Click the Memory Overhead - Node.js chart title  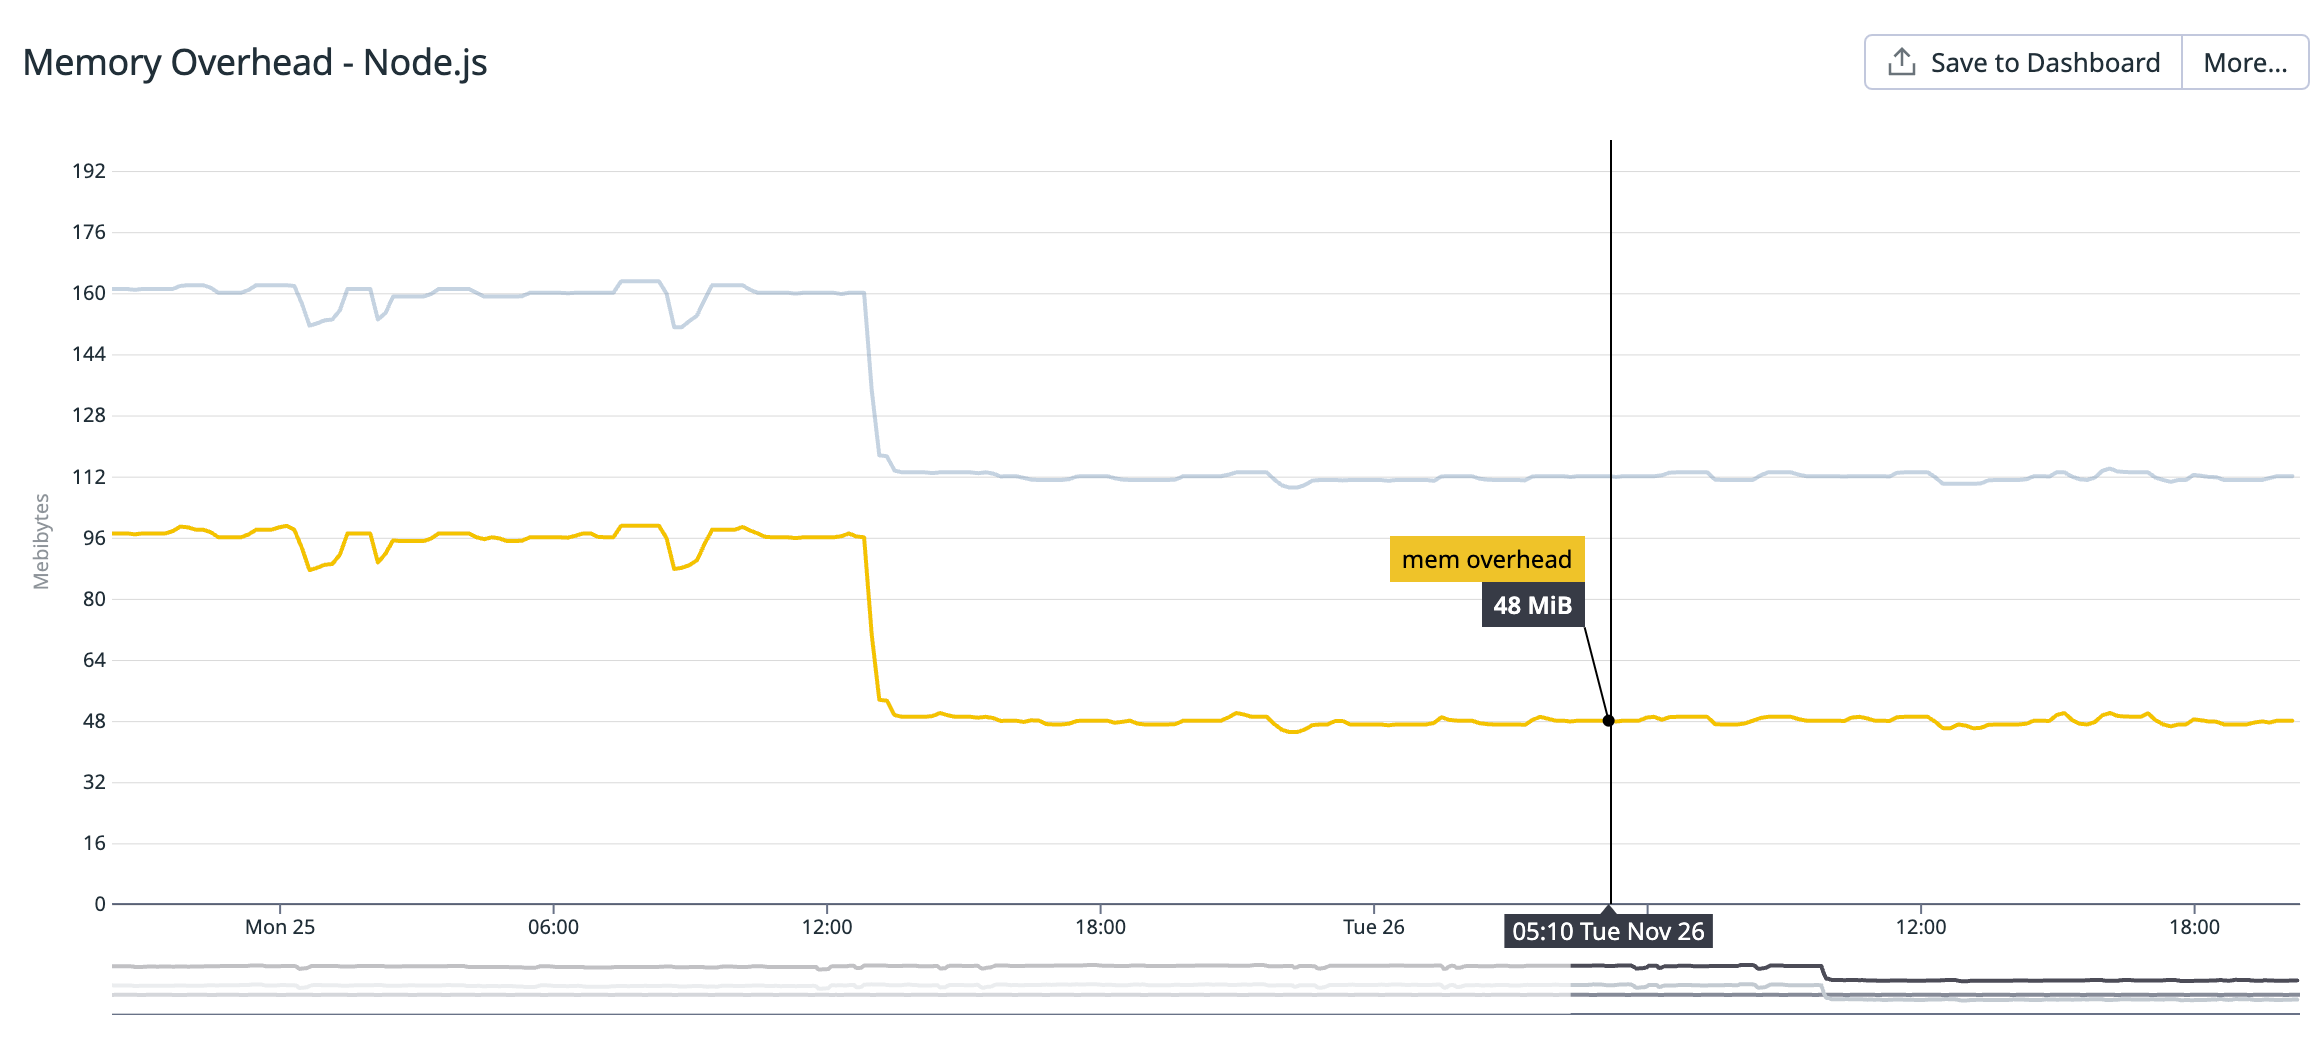(255, 62)
